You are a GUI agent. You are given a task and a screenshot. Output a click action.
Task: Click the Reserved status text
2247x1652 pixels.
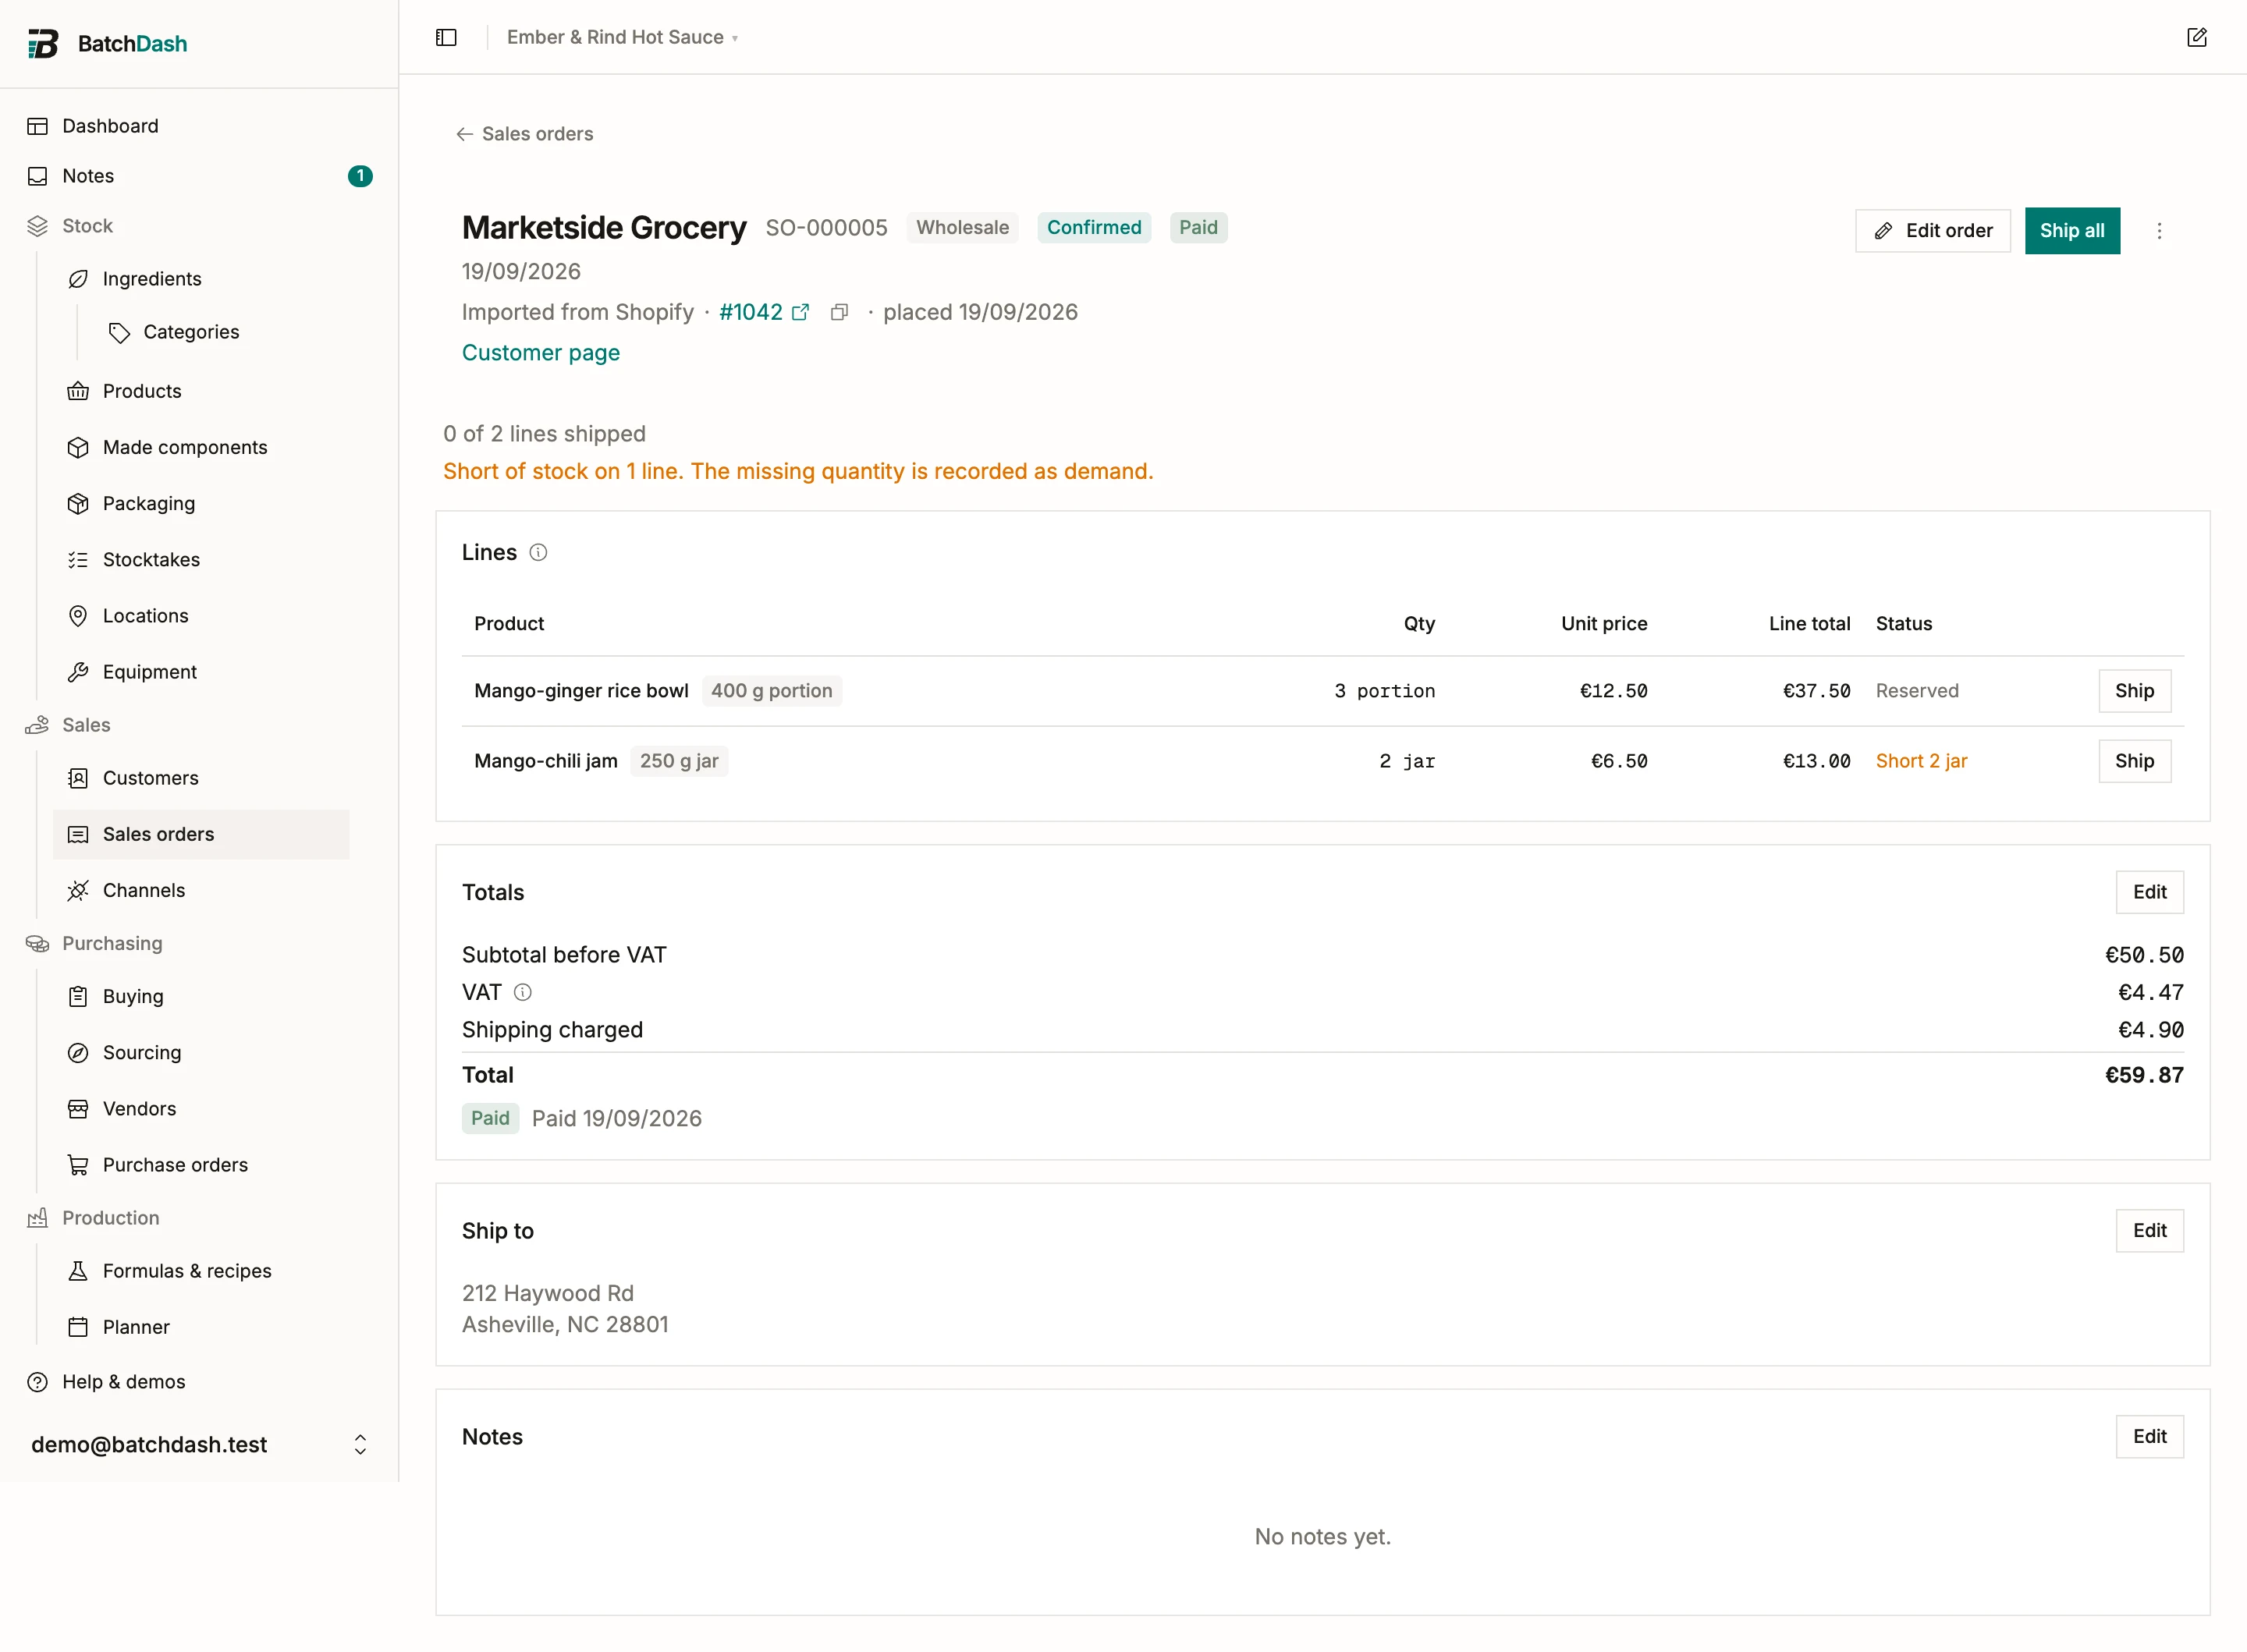pyautogui.click(x=1917, y=691)
